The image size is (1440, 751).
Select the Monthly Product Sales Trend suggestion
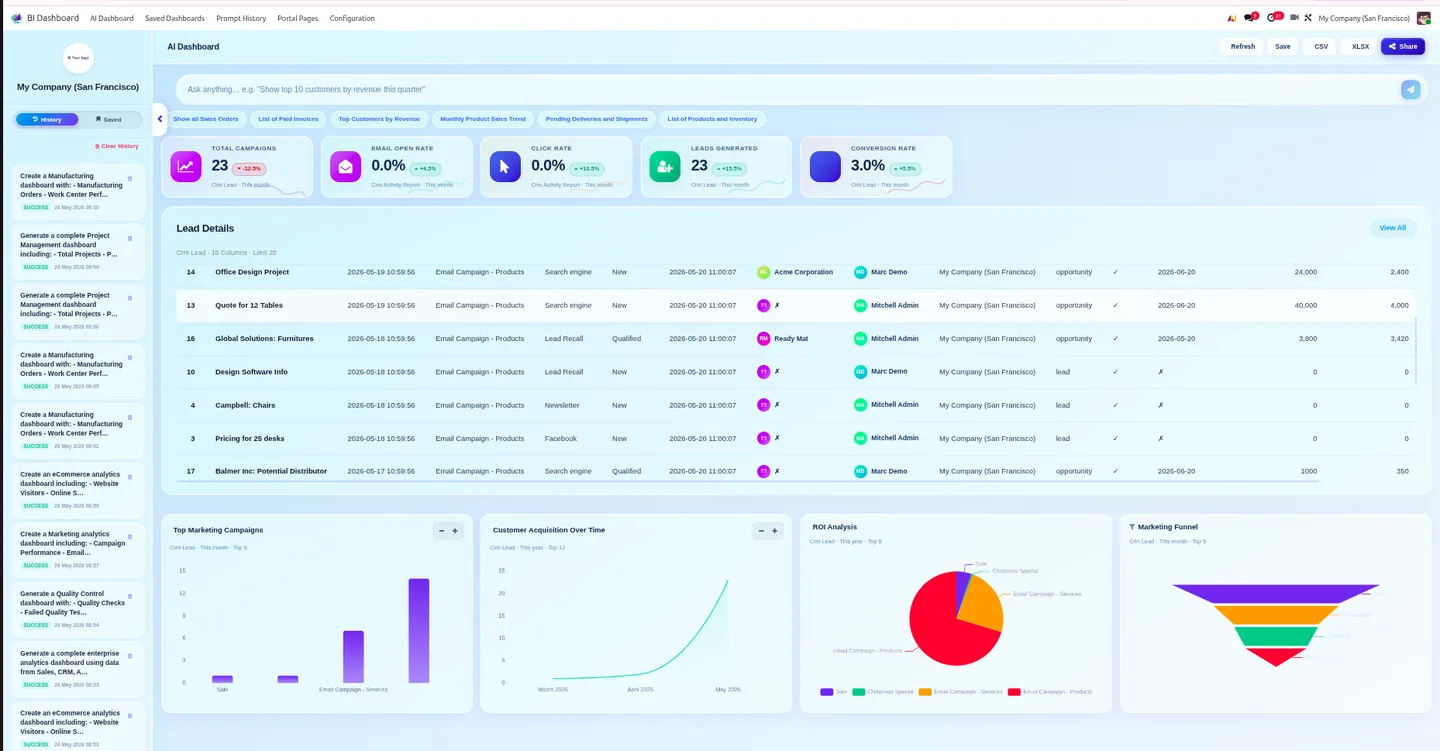click(x=483, y=119)
